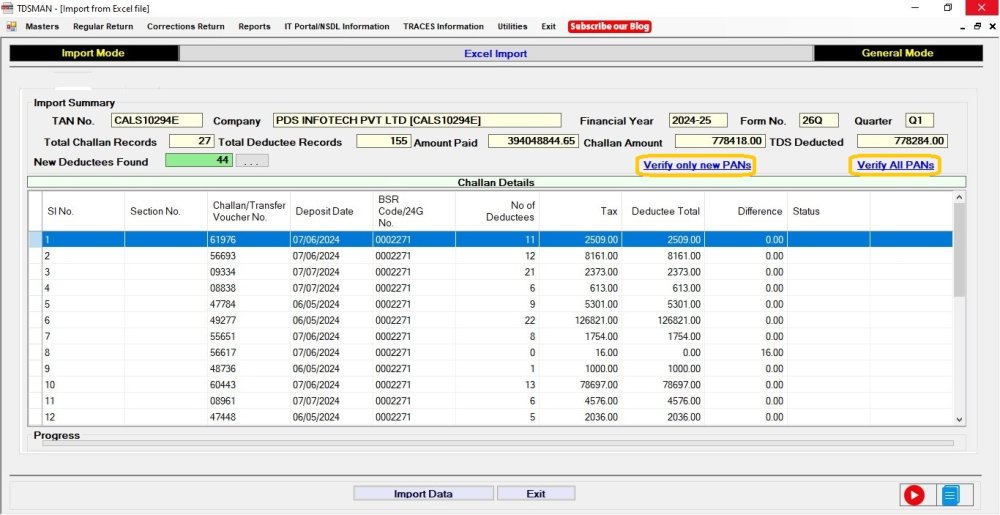Click the Deposit Date column header
Screen dimensions: 1000x515
324,211
